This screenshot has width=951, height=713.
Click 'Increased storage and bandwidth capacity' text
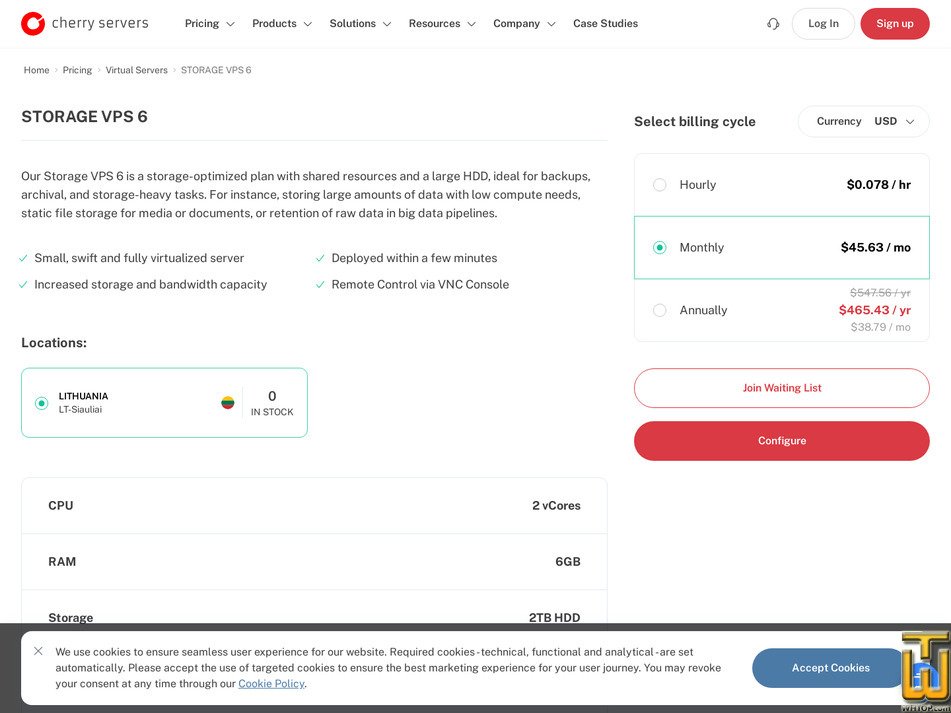click(x=150, y=284)
